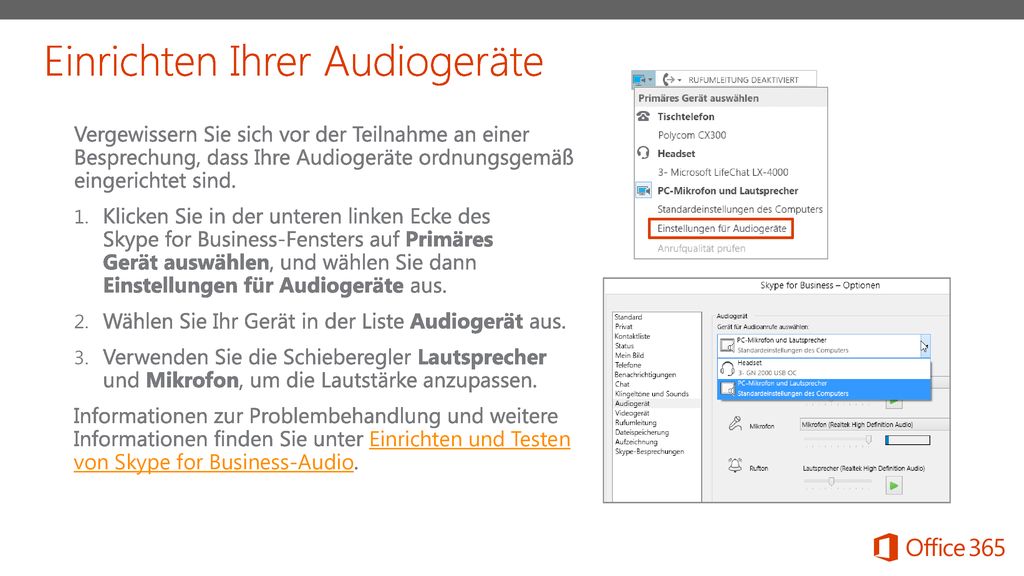
Task: Select Audiogerät in the options list
Action: tap(632, 404)
